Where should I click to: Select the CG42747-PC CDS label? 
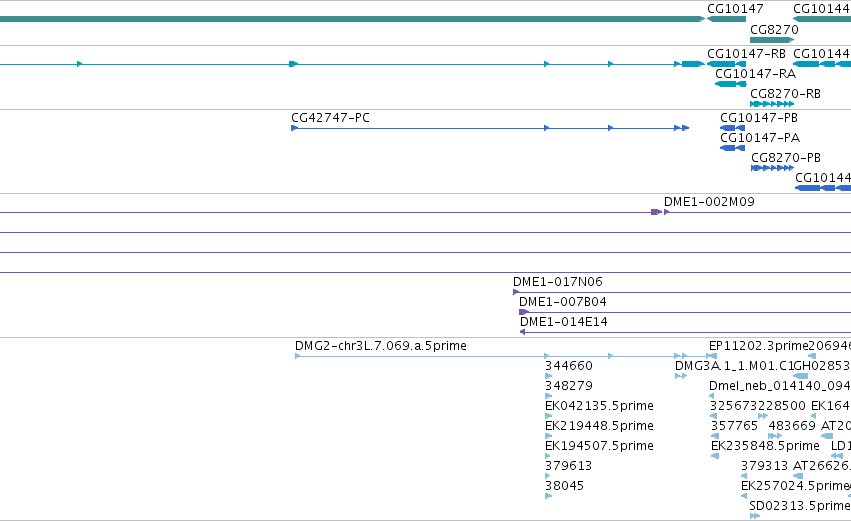coord(331,118)
